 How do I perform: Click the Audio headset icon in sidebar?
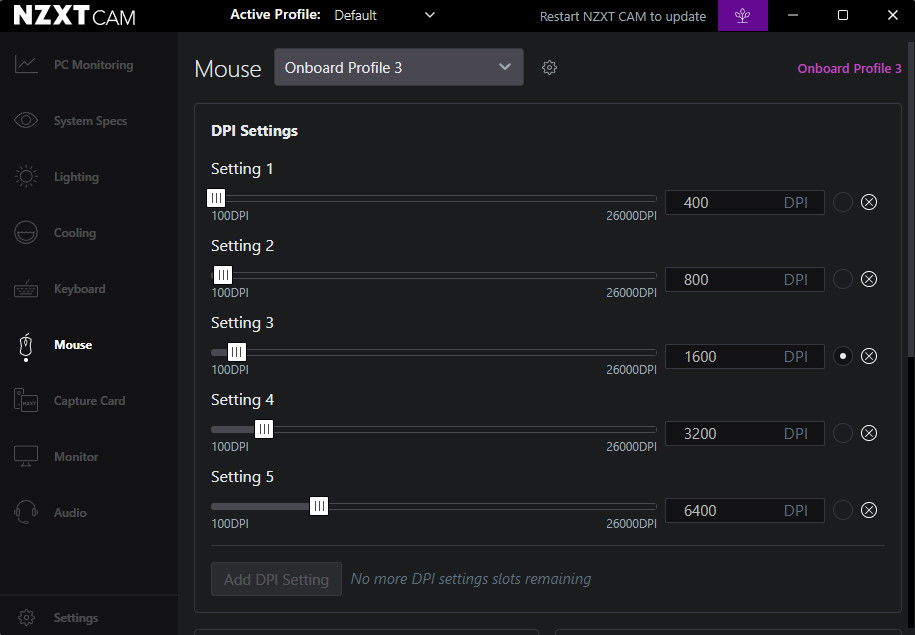26,513
